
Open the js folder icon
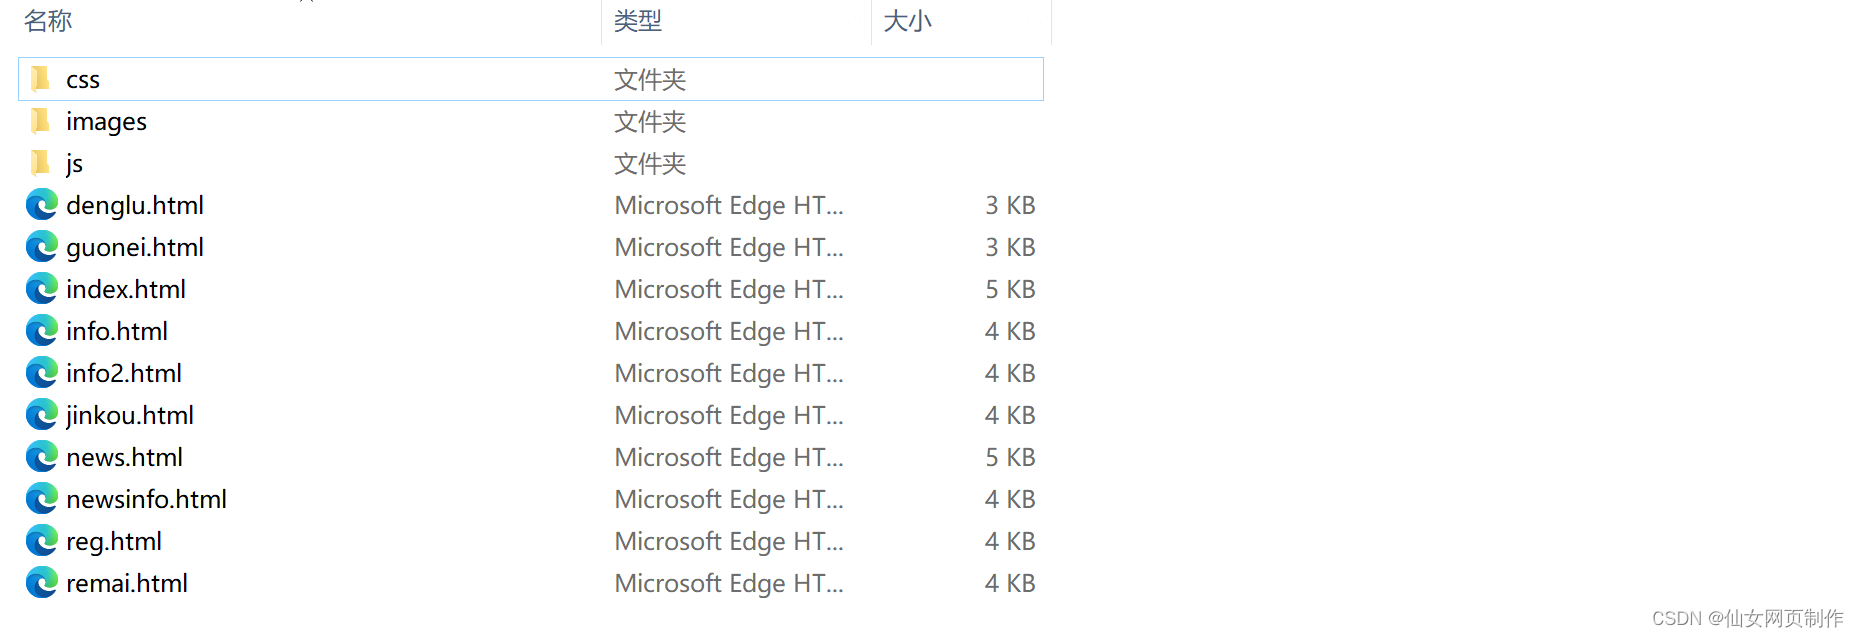40,163
